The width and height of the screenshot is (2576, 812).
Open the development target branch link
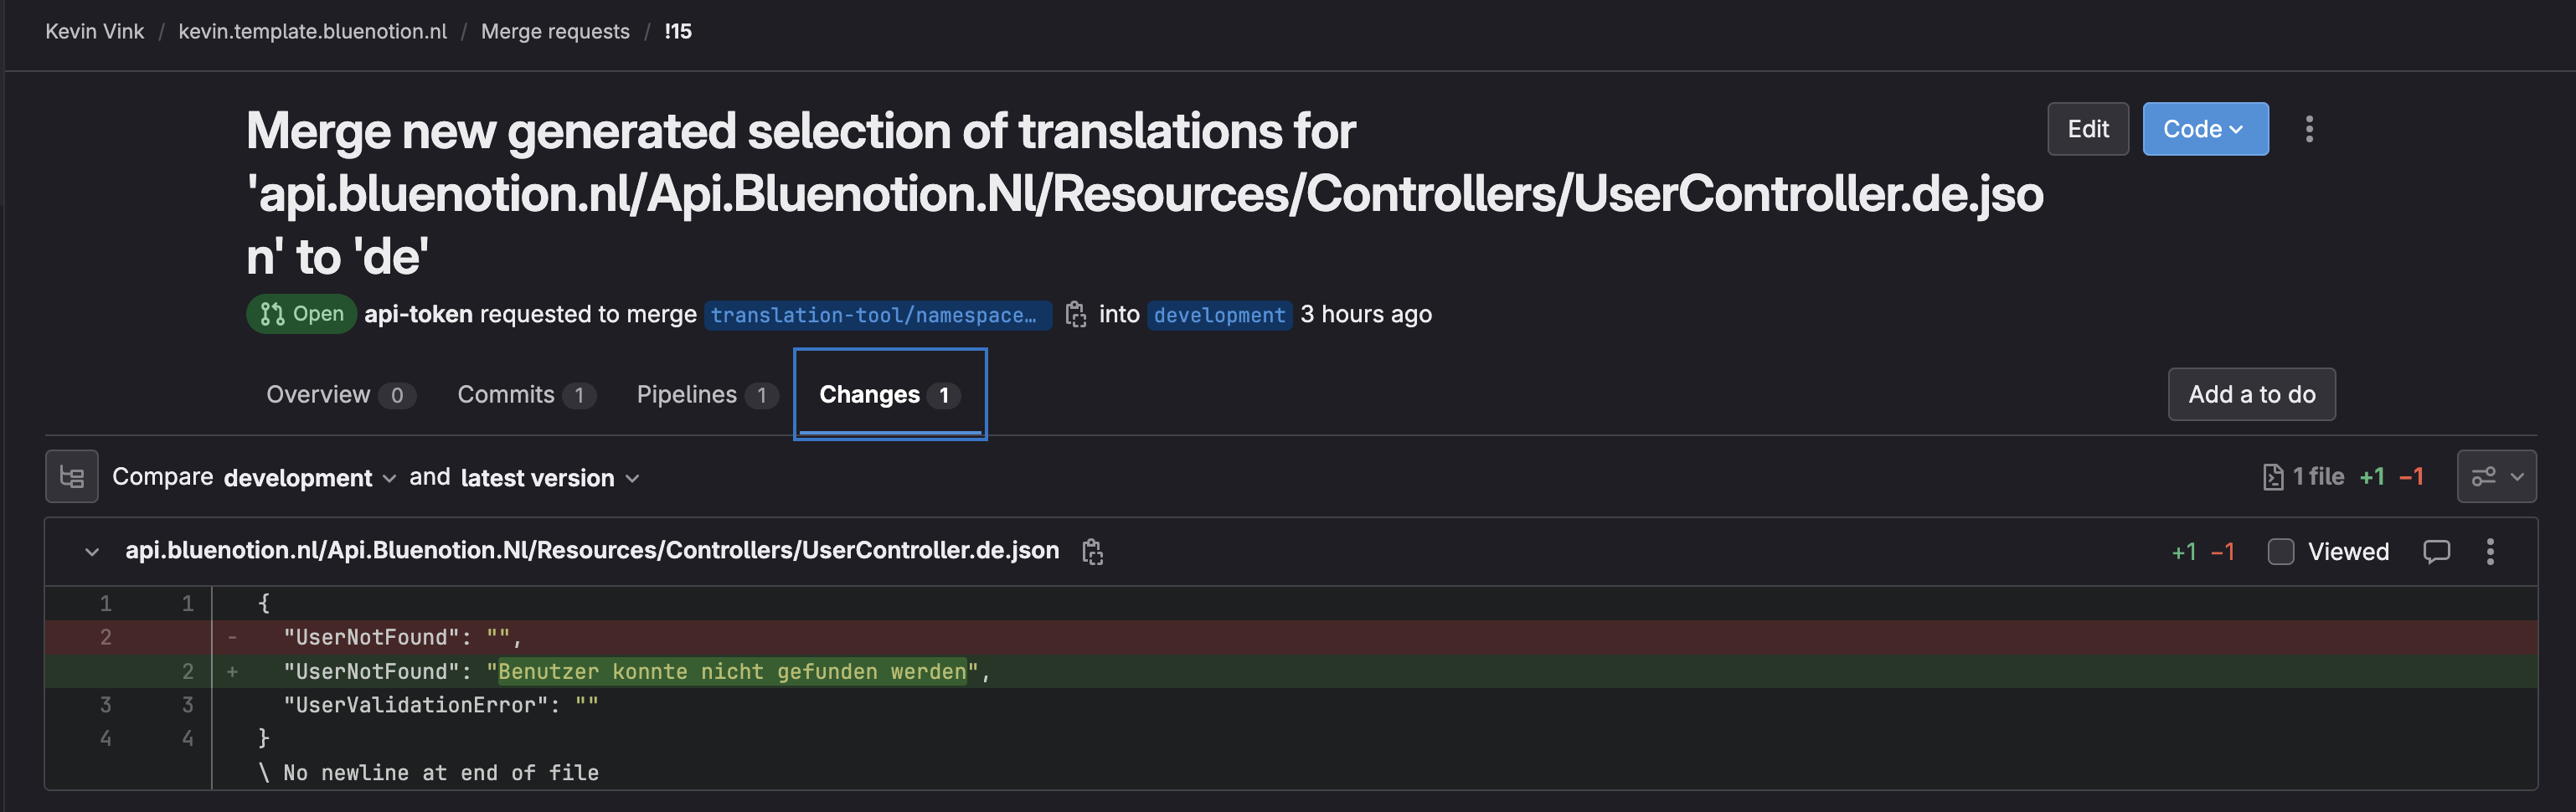coord(1218,315)
